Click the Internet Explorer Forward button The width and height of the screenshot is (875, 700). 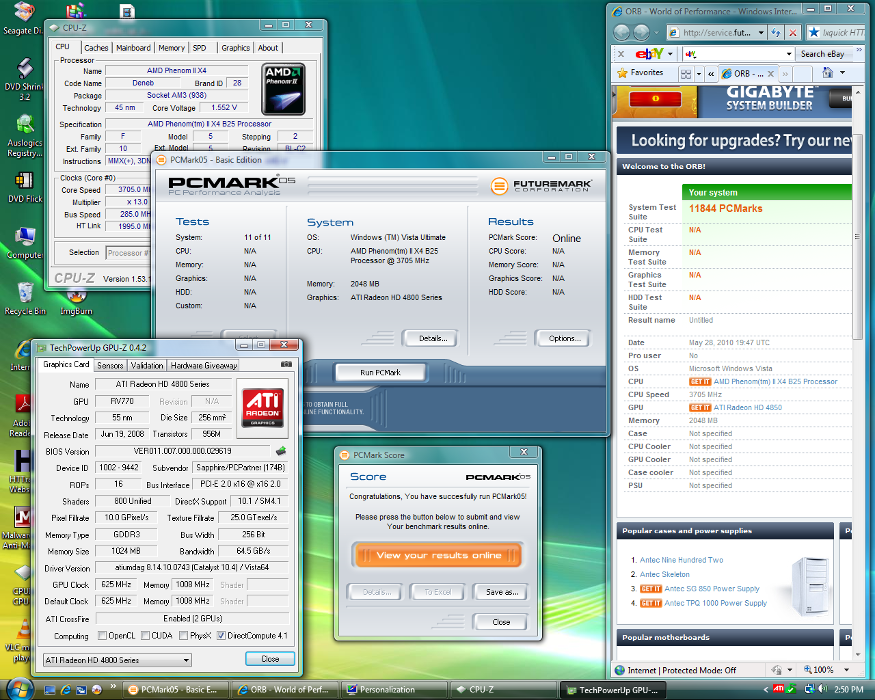tap(641, 32)
